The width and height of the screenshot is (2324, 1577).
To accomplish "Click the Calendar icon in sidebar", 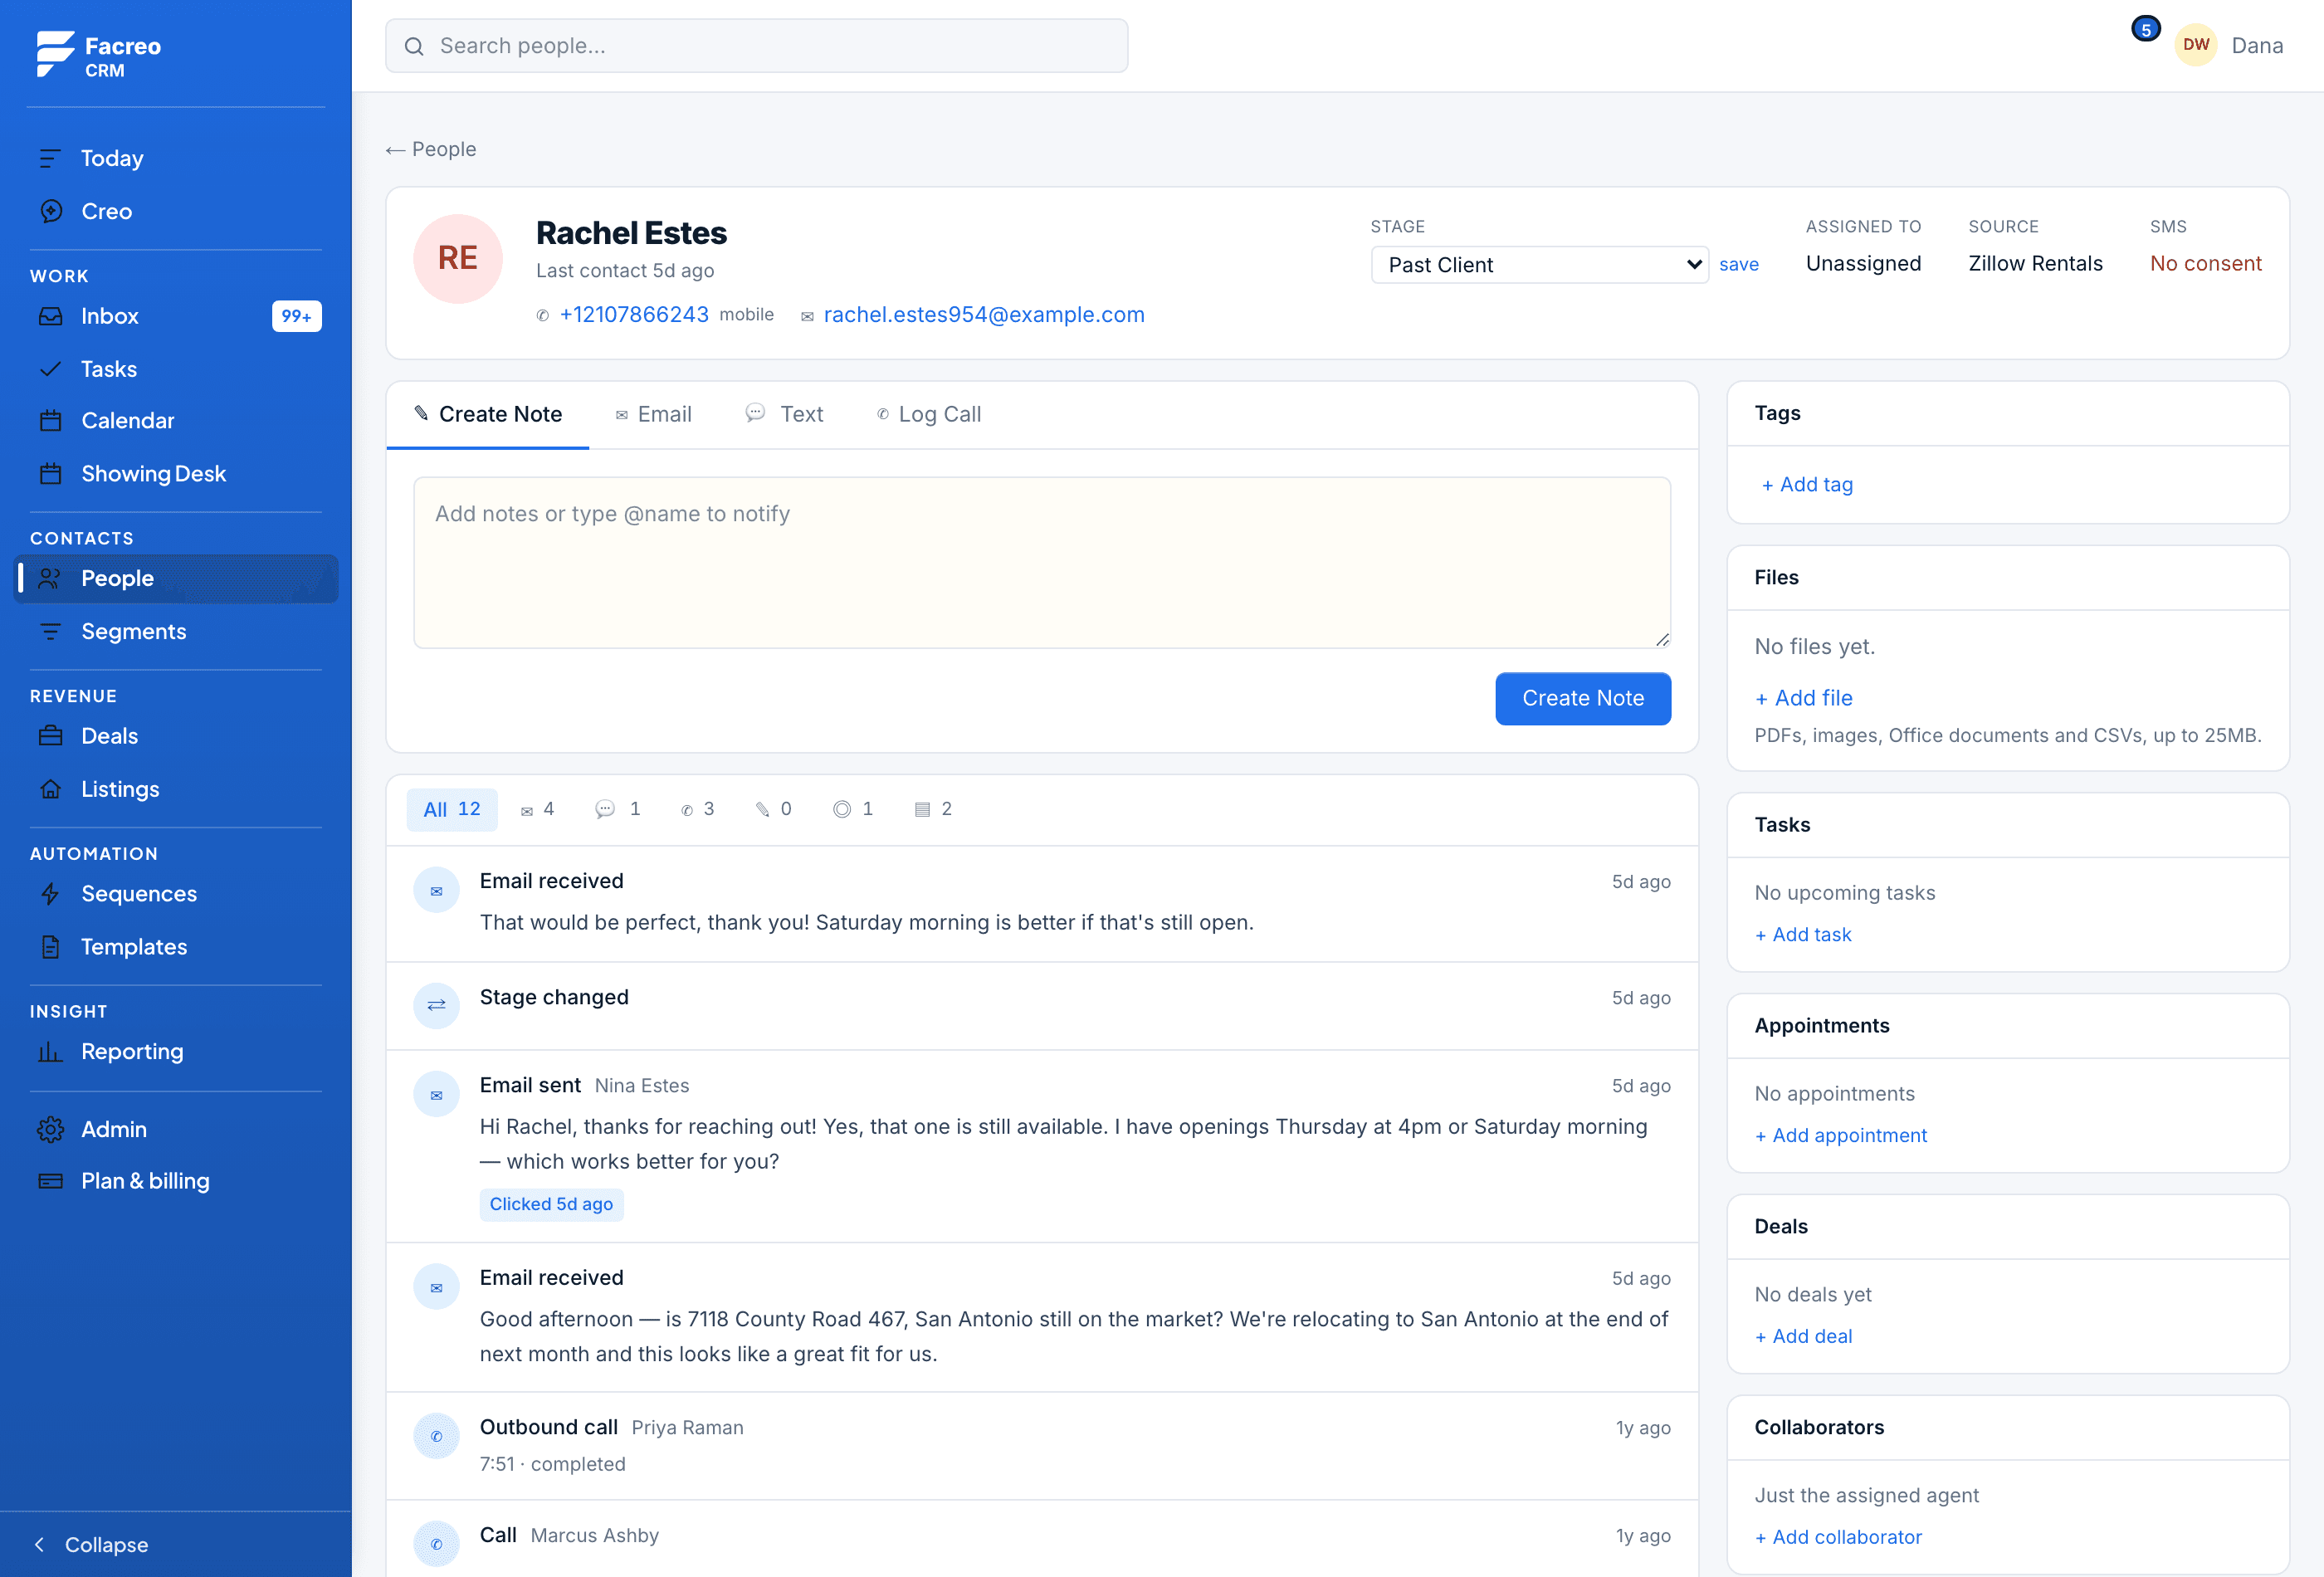I will (50, 421).
